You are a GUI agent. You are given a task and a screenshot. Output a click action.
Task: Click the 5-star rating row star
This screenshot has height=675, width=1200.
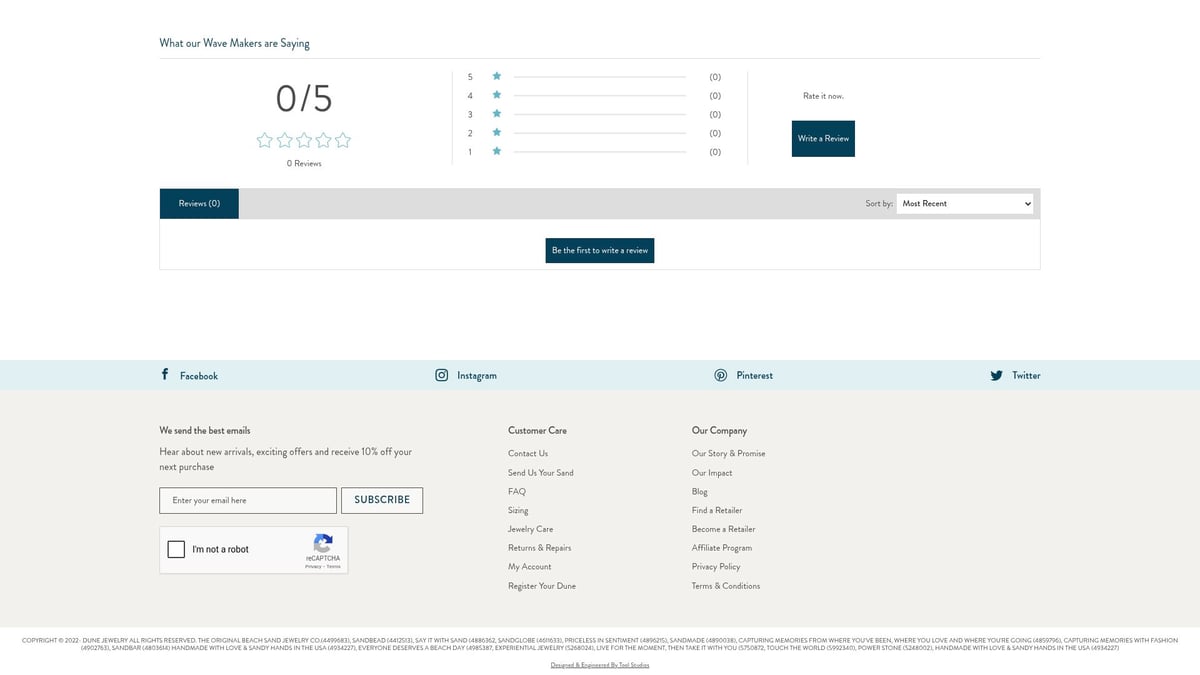496,76
